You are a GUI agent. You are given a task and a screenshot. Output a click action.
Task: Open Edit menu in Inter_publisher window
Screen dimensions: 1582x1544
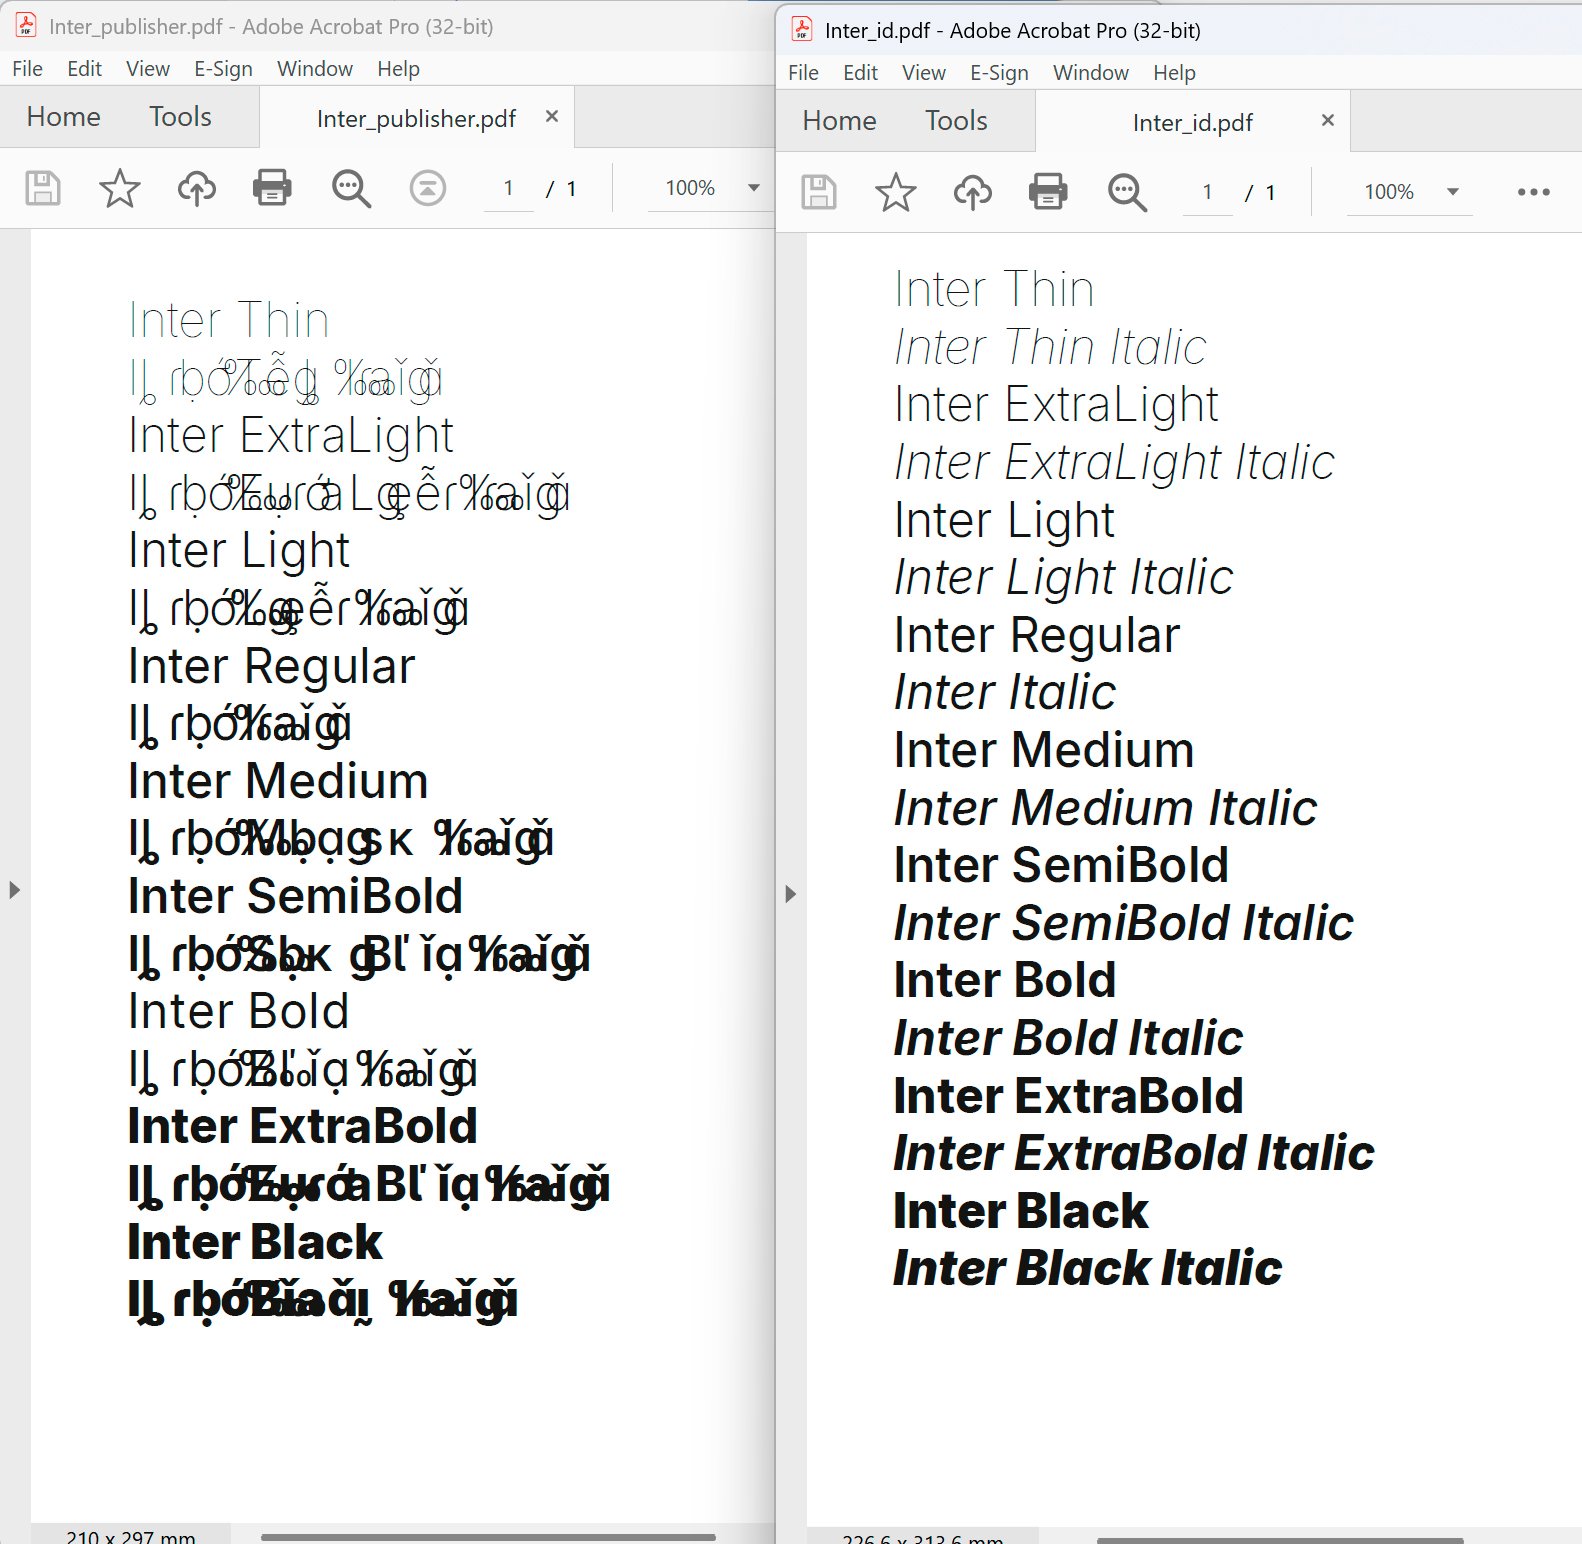click(84, 69)
